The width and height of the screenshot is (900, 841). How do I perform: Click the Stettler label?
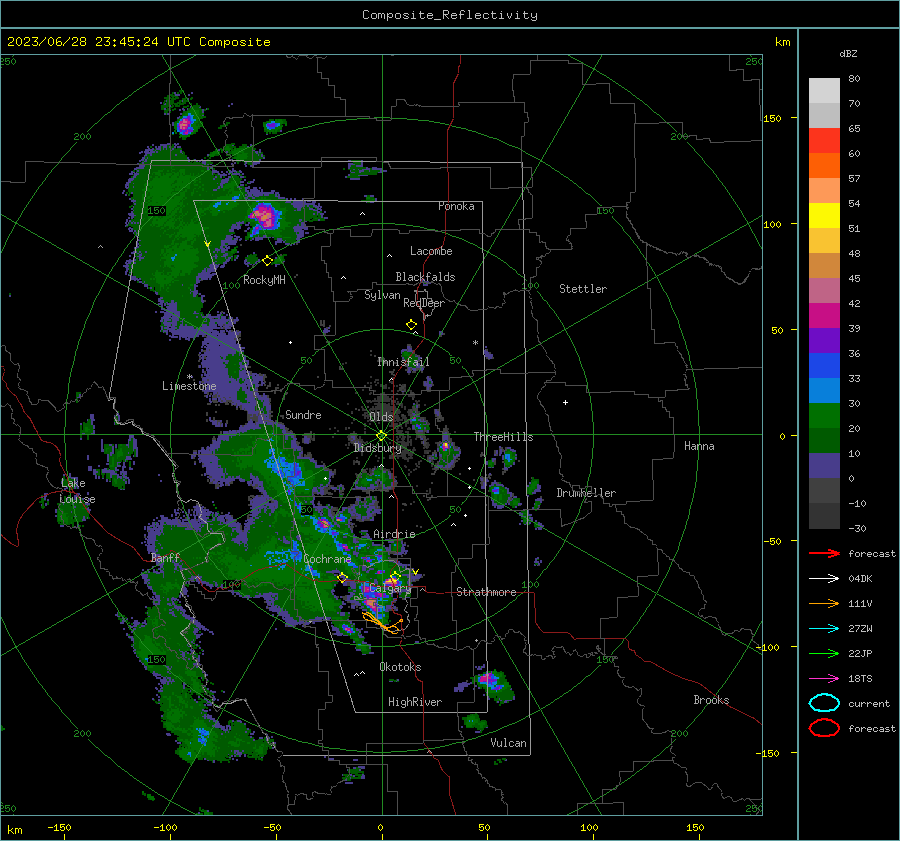point(583,289)
